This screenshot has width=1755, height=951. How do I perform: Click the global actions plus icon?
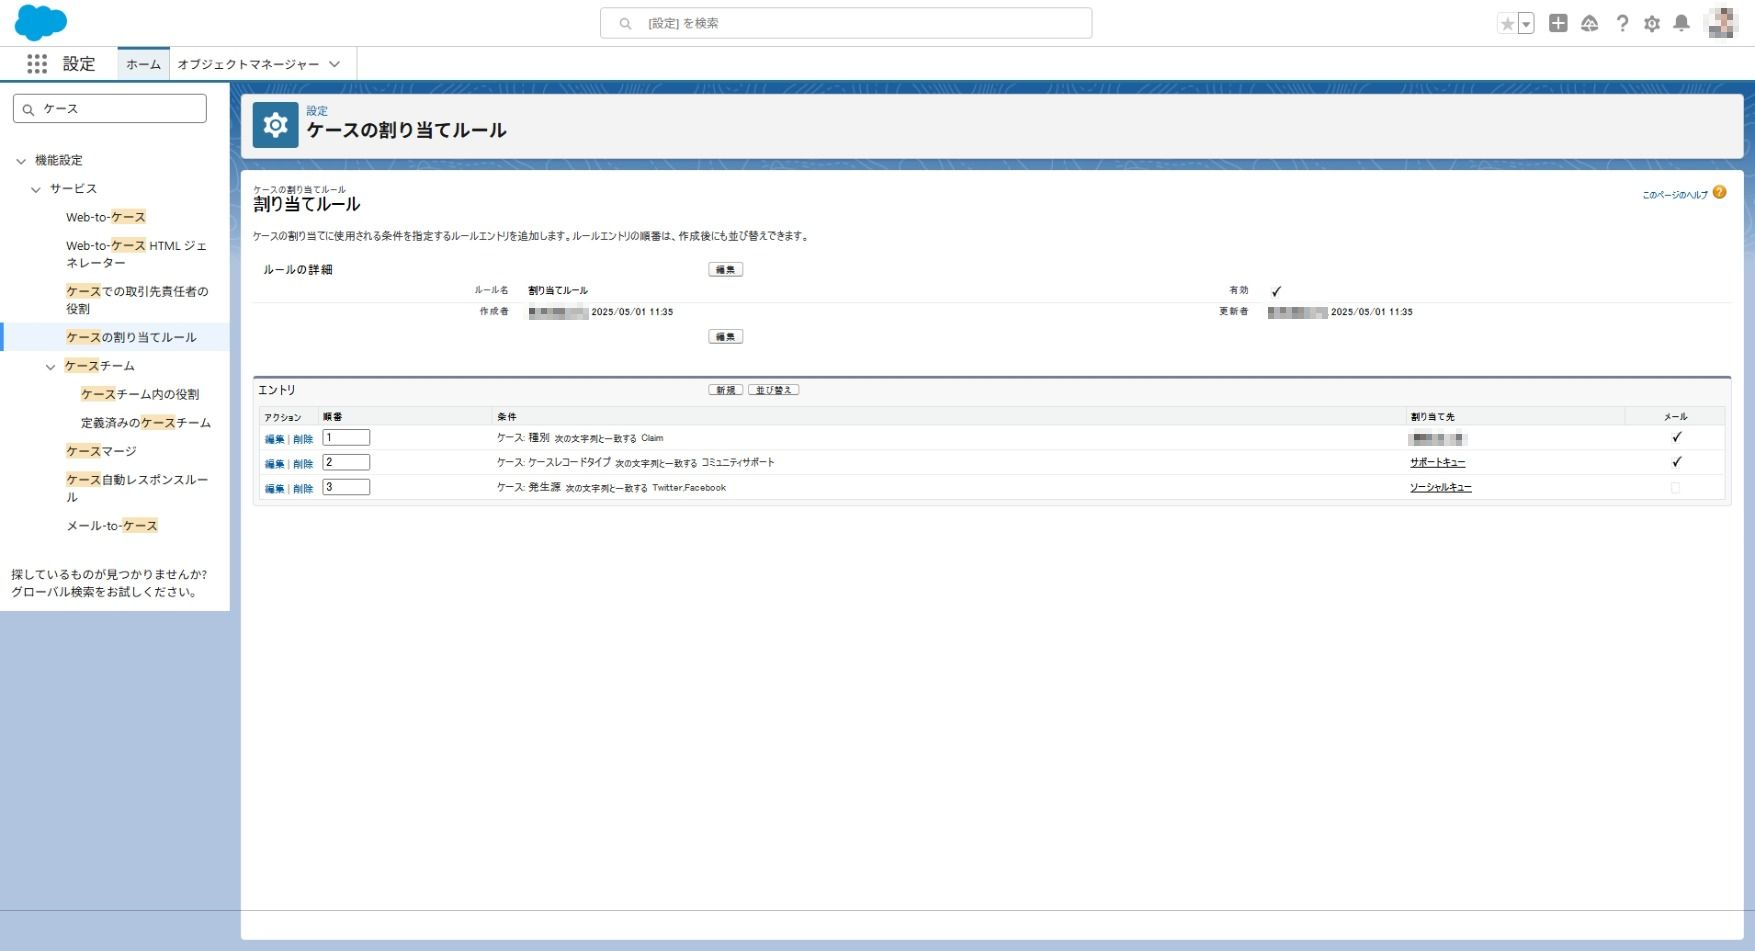pyautogui.click(x=1558, y=23)
